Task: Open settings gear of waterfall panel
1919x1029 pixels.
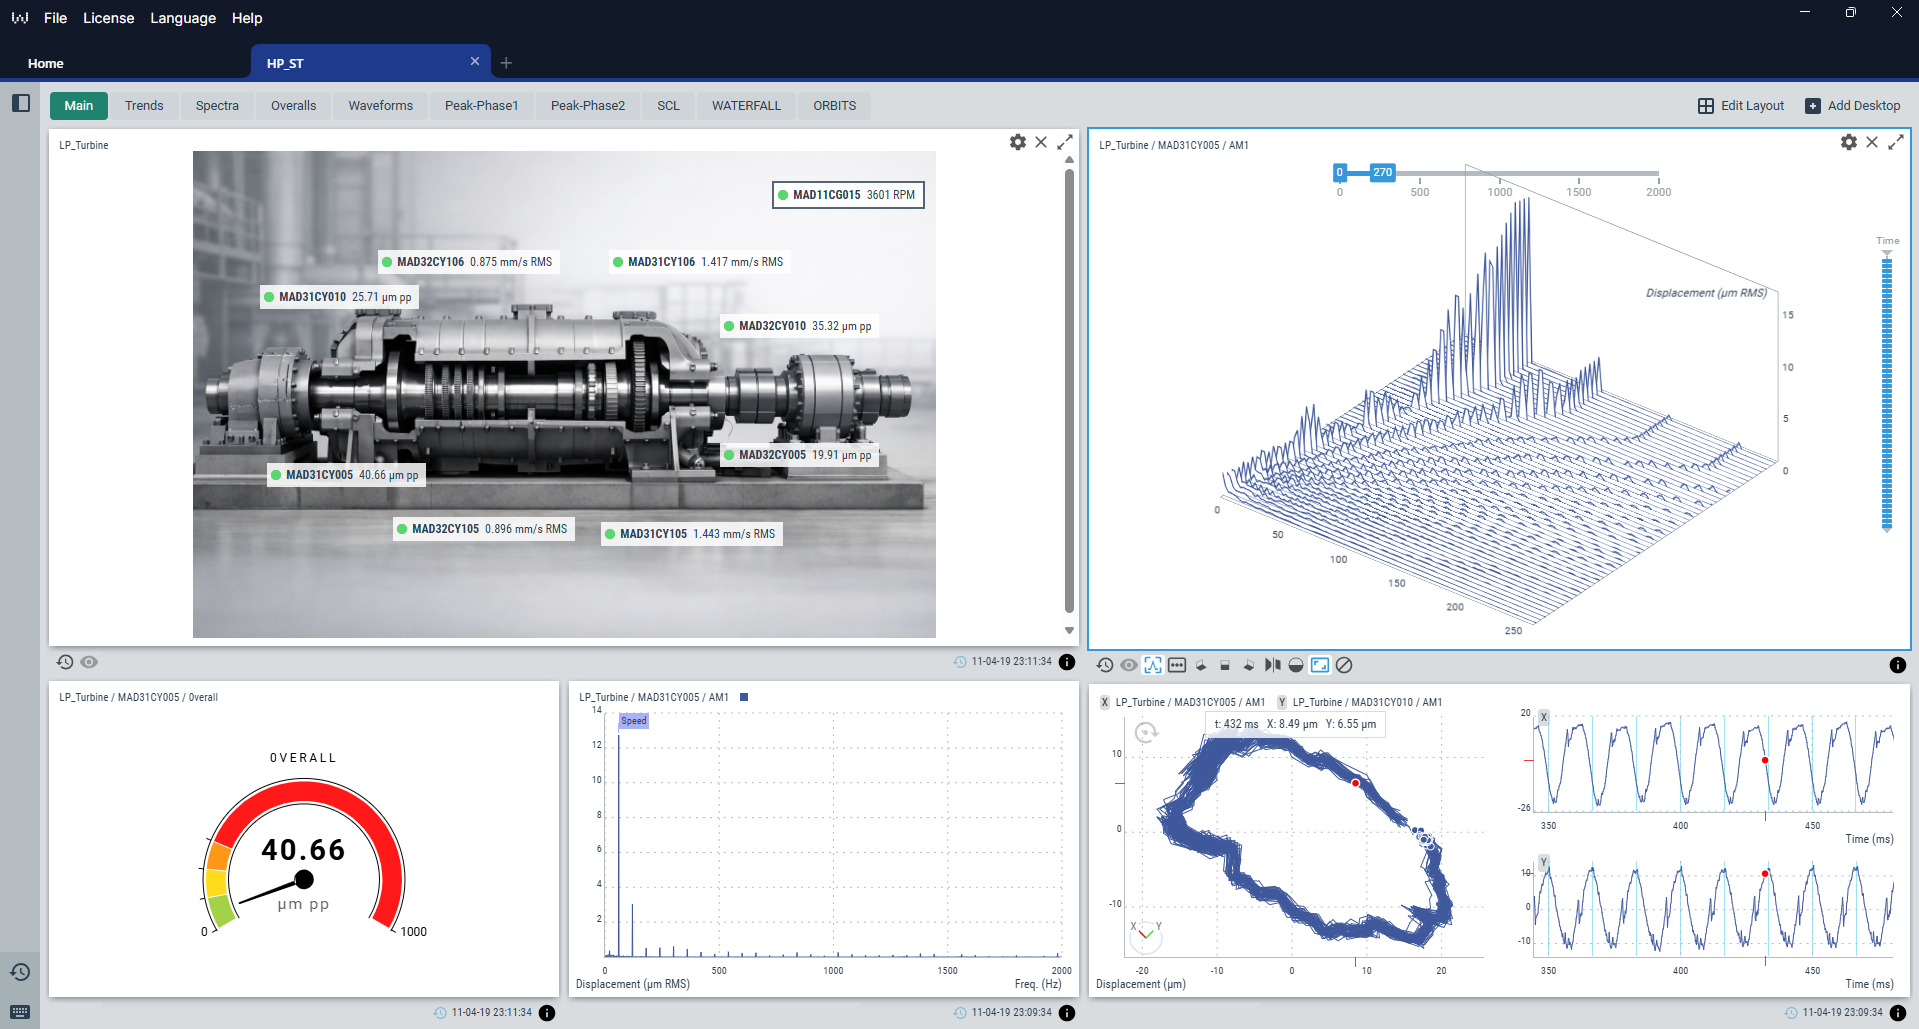Action: click(1848, 143)
